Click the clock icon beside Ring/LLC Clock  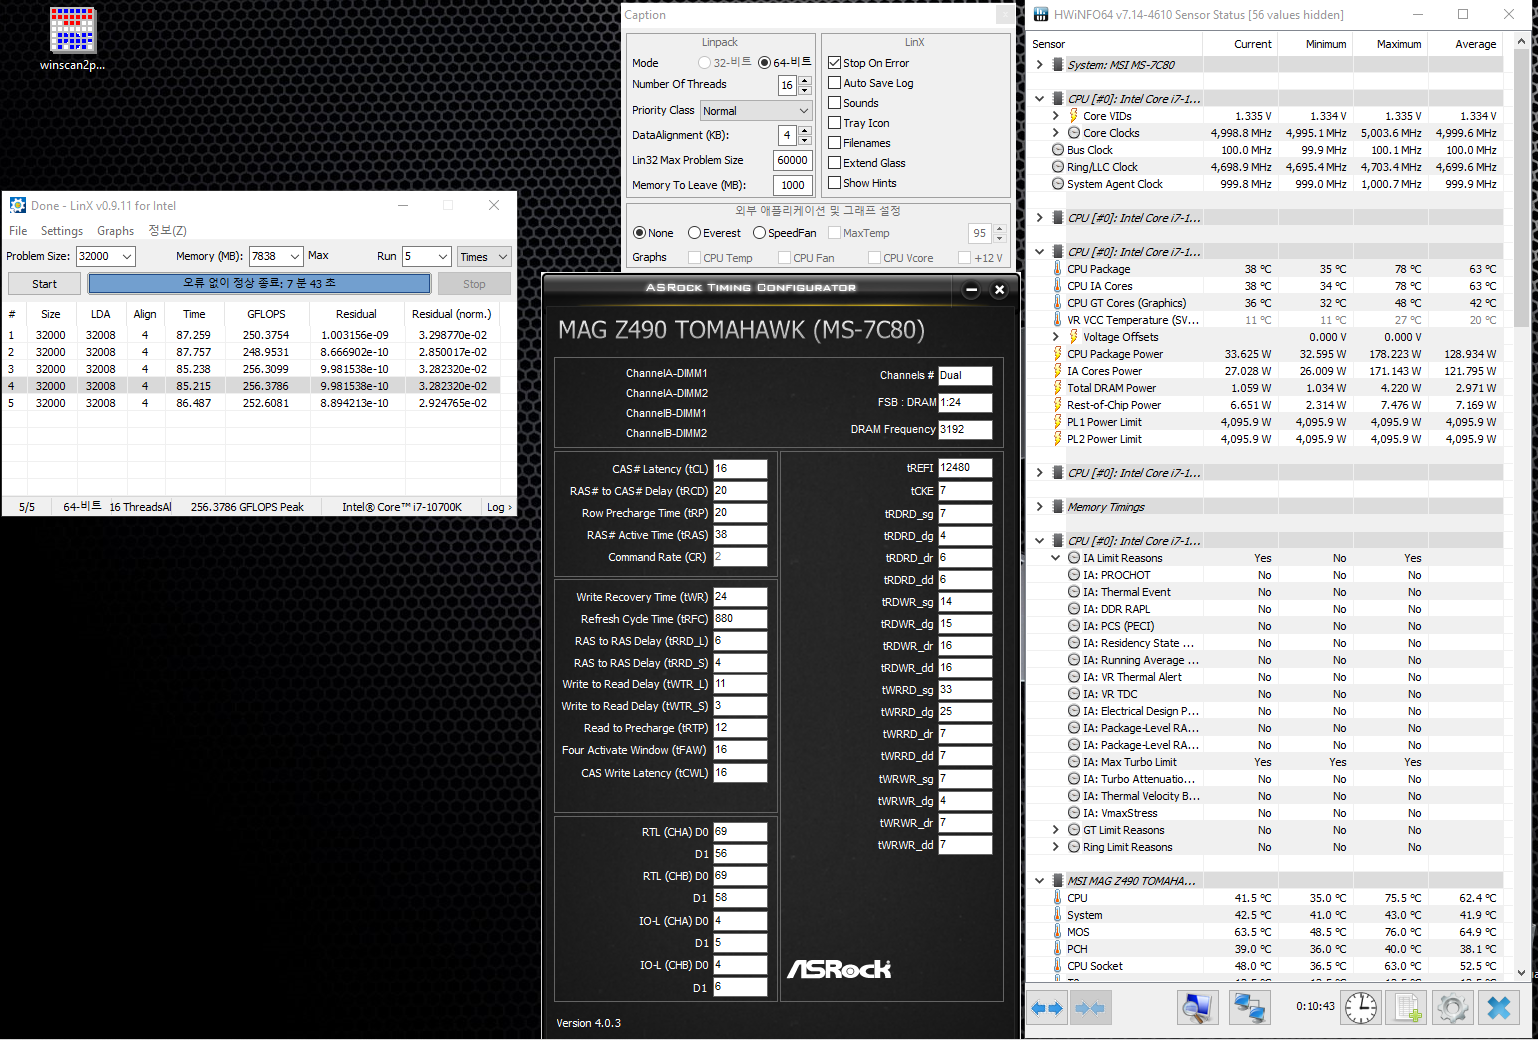(1058, 167)
